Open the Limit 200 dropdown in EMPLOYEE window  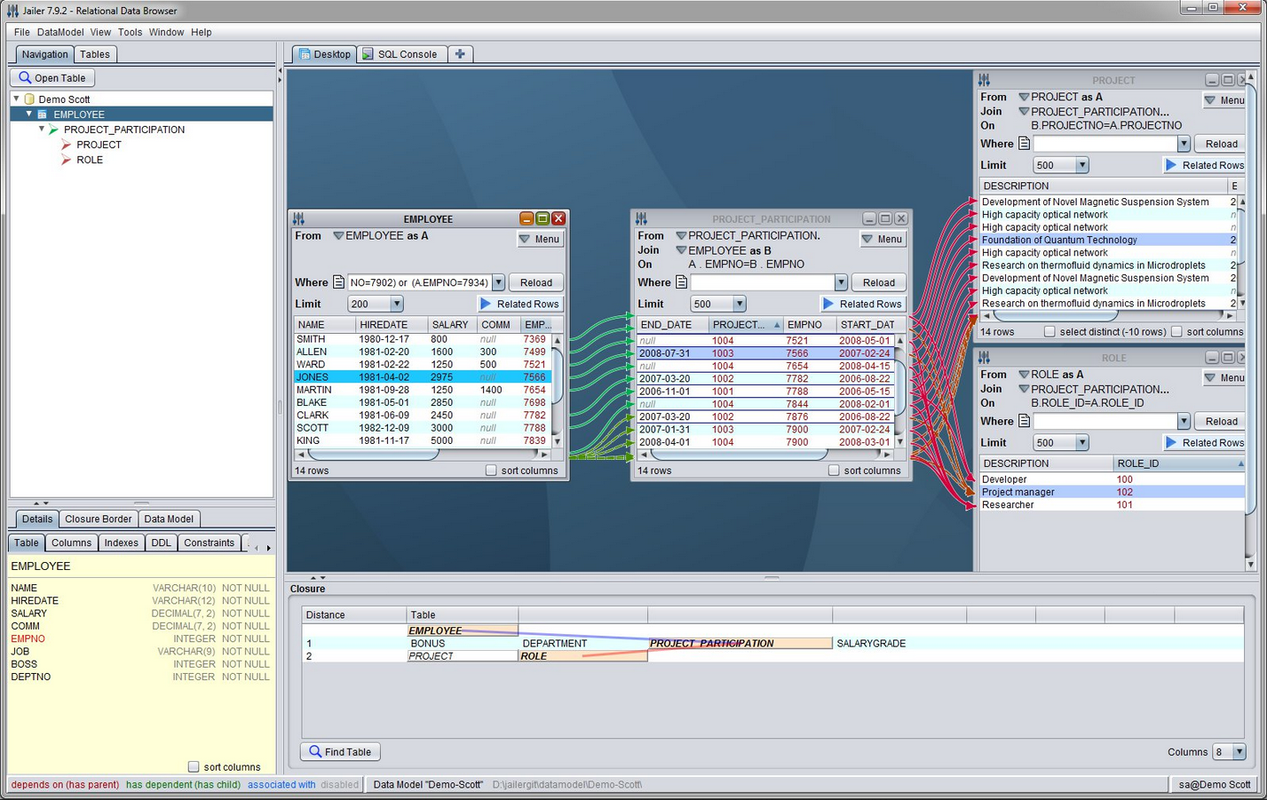(375, 304)
